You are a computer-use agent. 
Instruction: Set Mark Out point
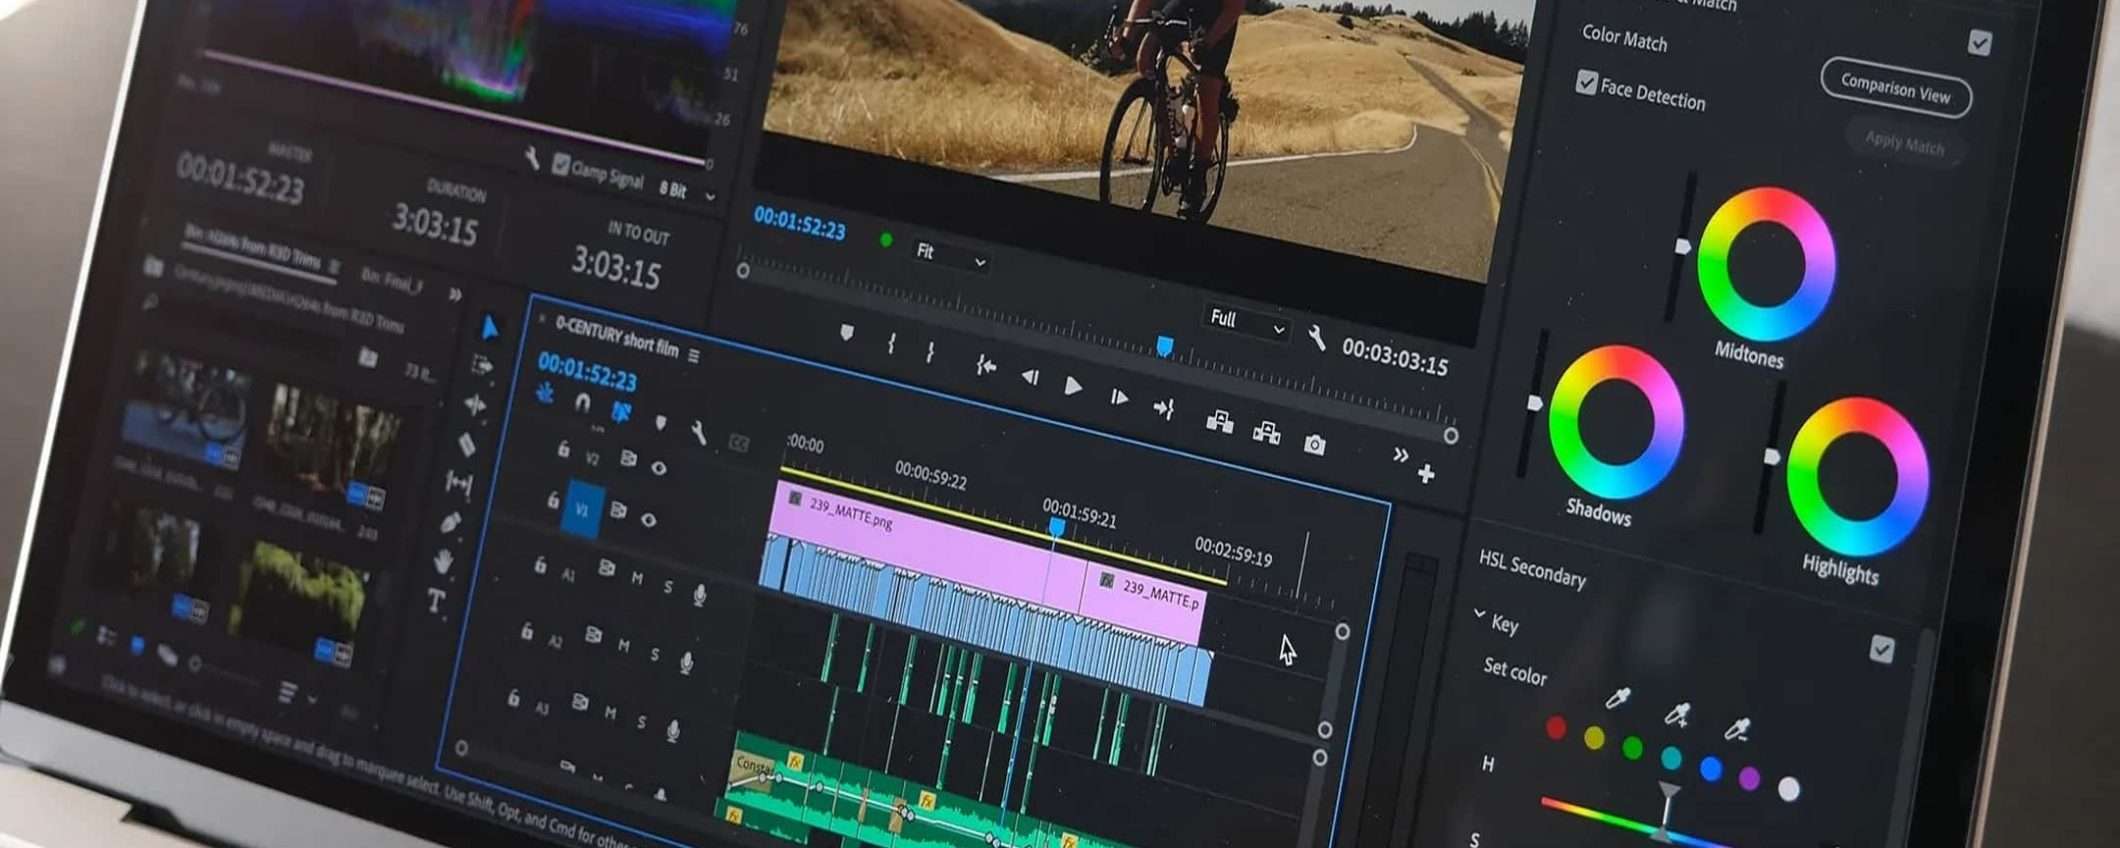[x=930, y=352]
